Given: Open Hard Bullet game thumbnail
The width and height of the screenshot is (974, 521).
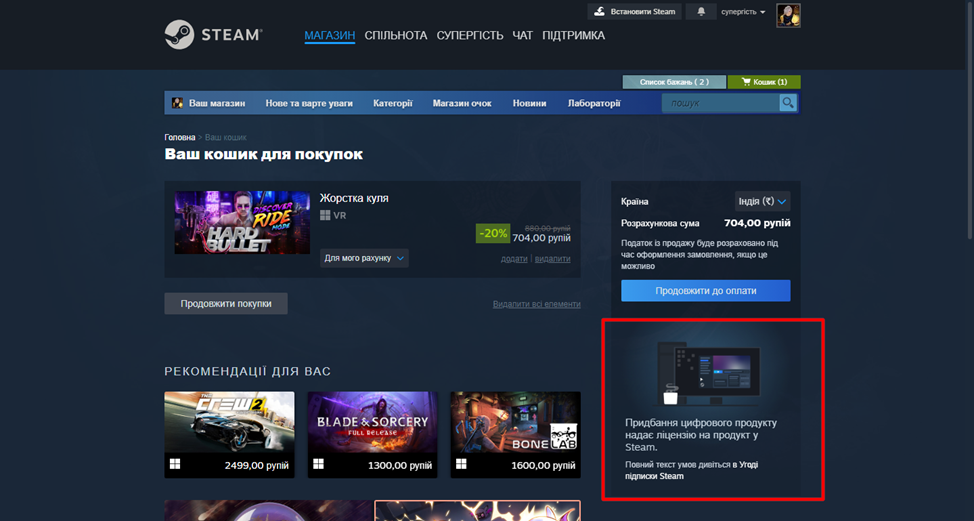Looking at the screenshot, I should coord(242,222).
